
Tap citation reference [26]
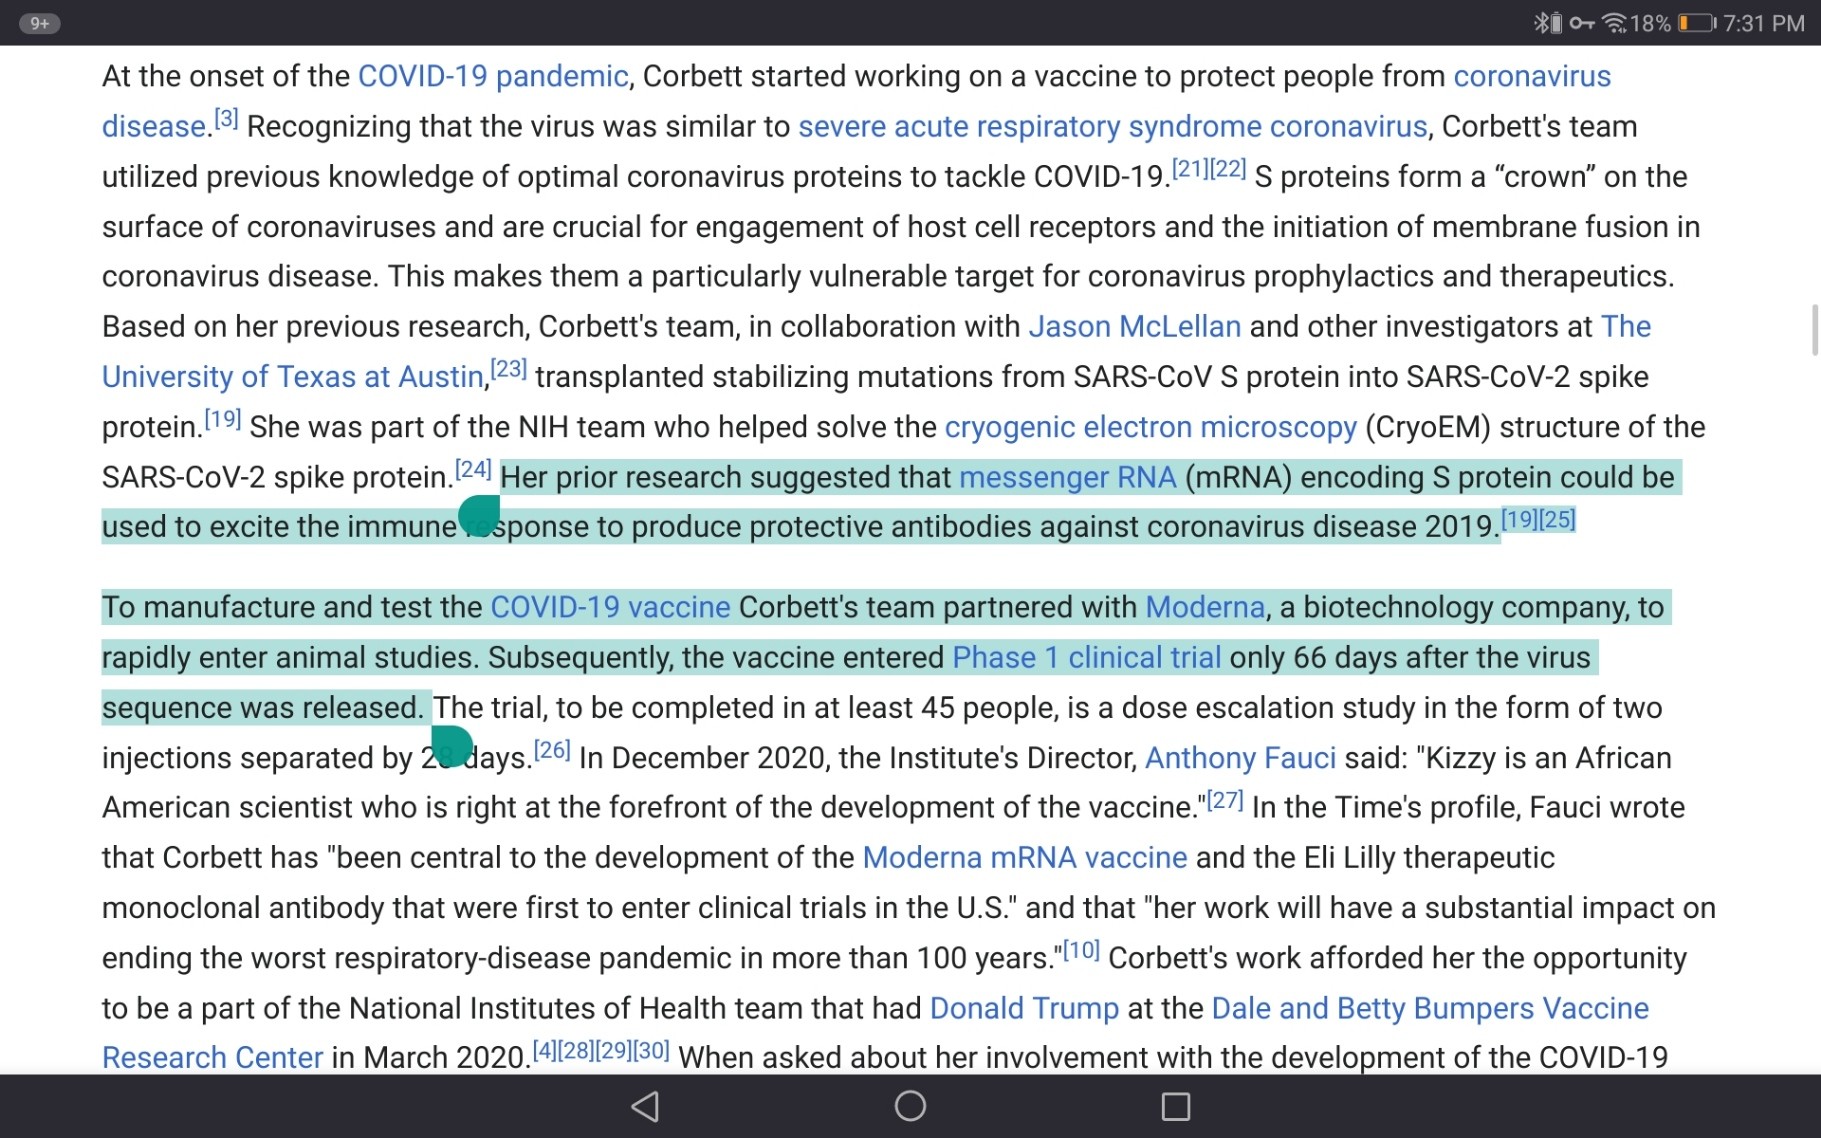pyautogui.click(x=552, y=749)
